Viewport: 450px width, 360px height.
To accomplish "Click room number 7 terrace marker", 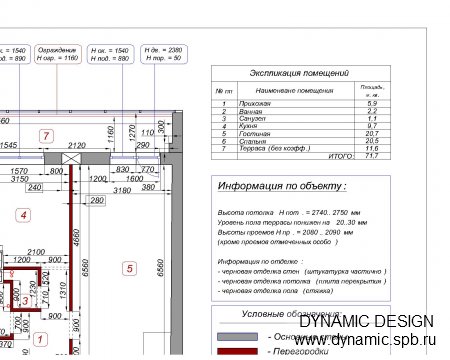I will coord(46,136).
